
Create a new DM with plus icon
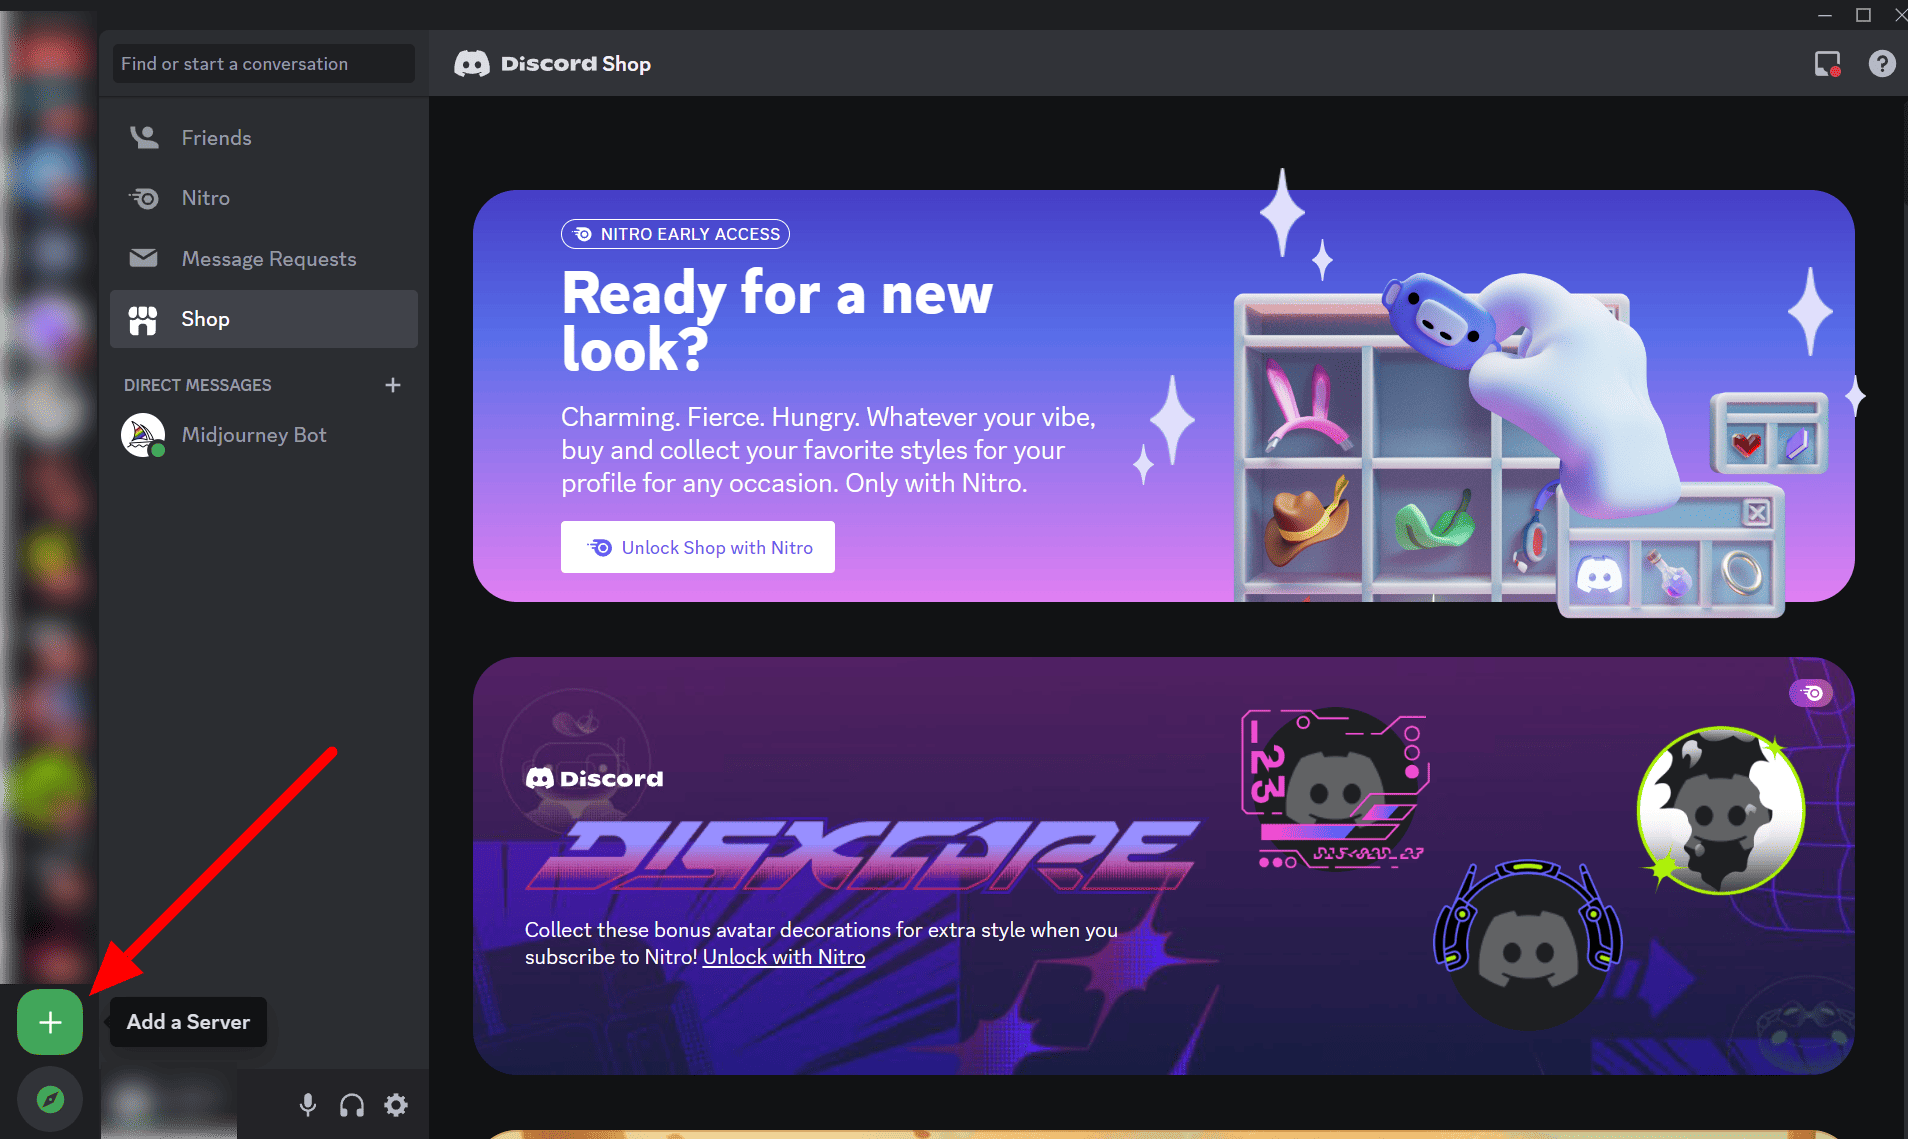(x=393, y=385)
